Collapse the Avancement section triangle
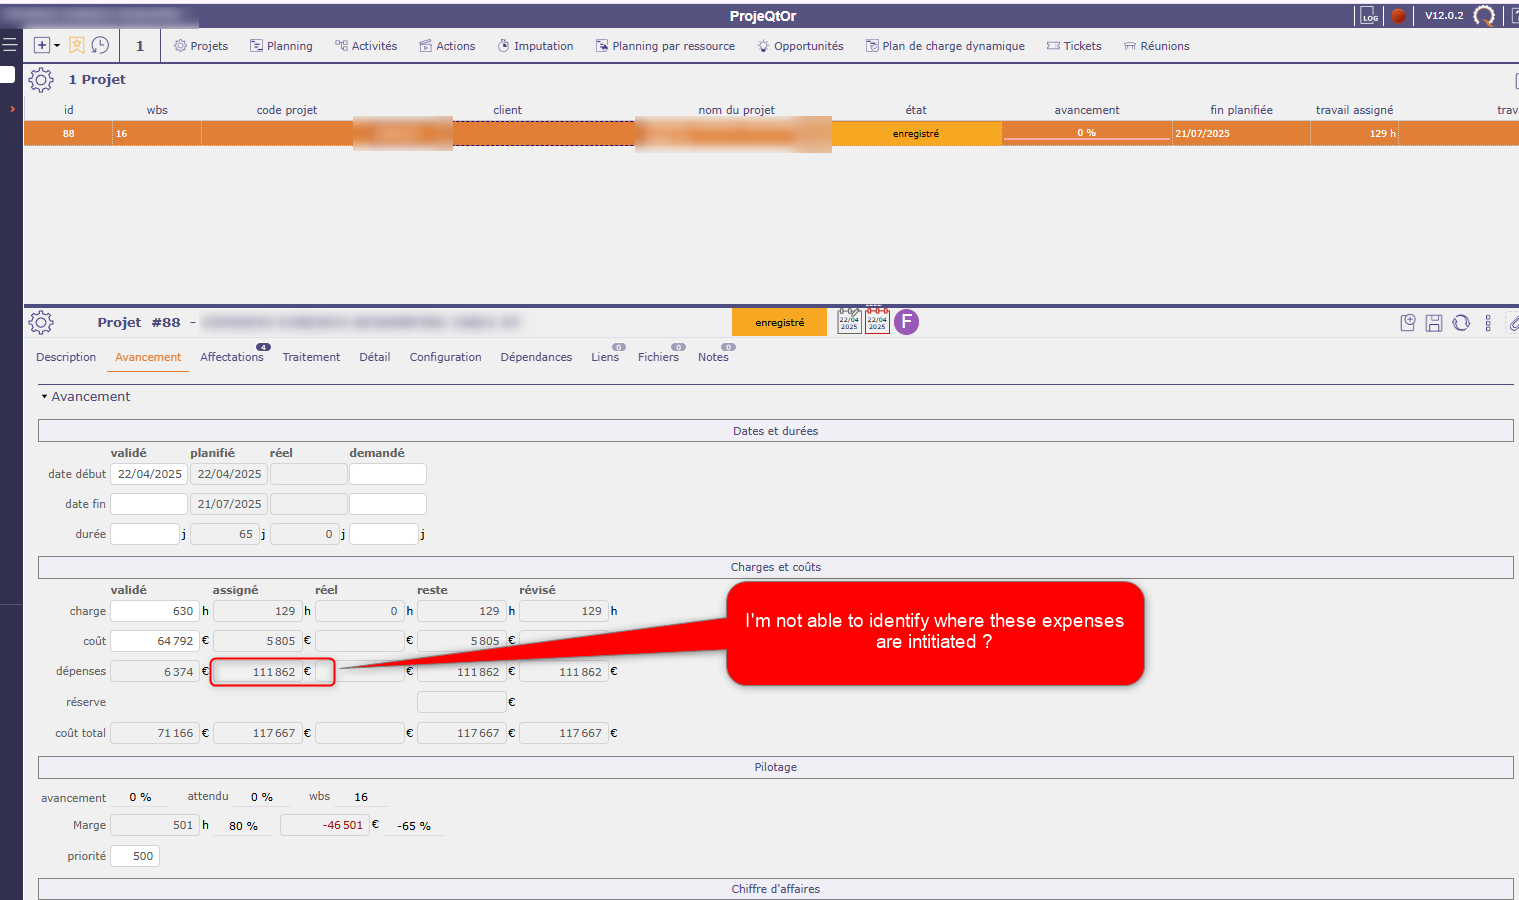Screen dimensions: 1519x900 tap(44, 397)
